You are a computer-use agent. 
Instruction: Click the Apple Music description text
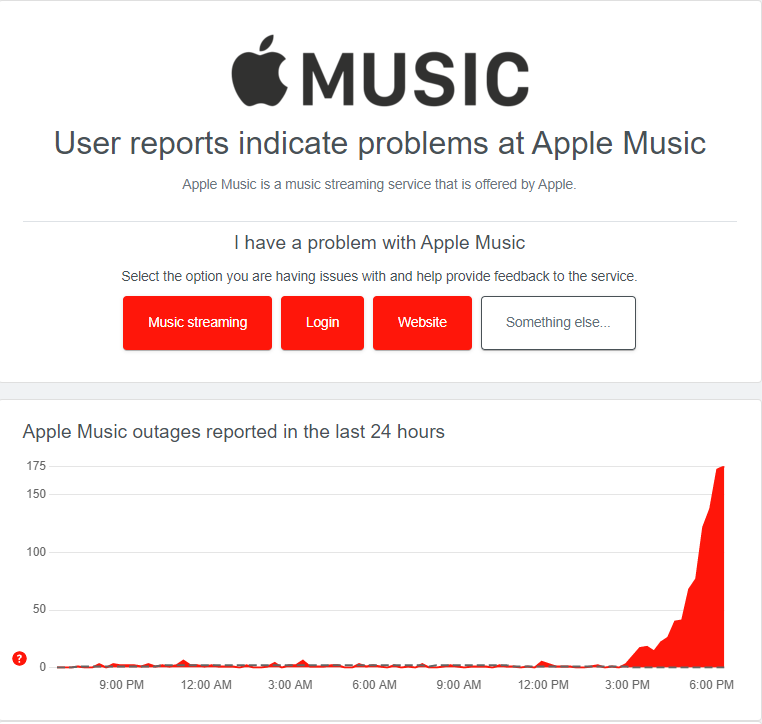[x=379, y=185]
